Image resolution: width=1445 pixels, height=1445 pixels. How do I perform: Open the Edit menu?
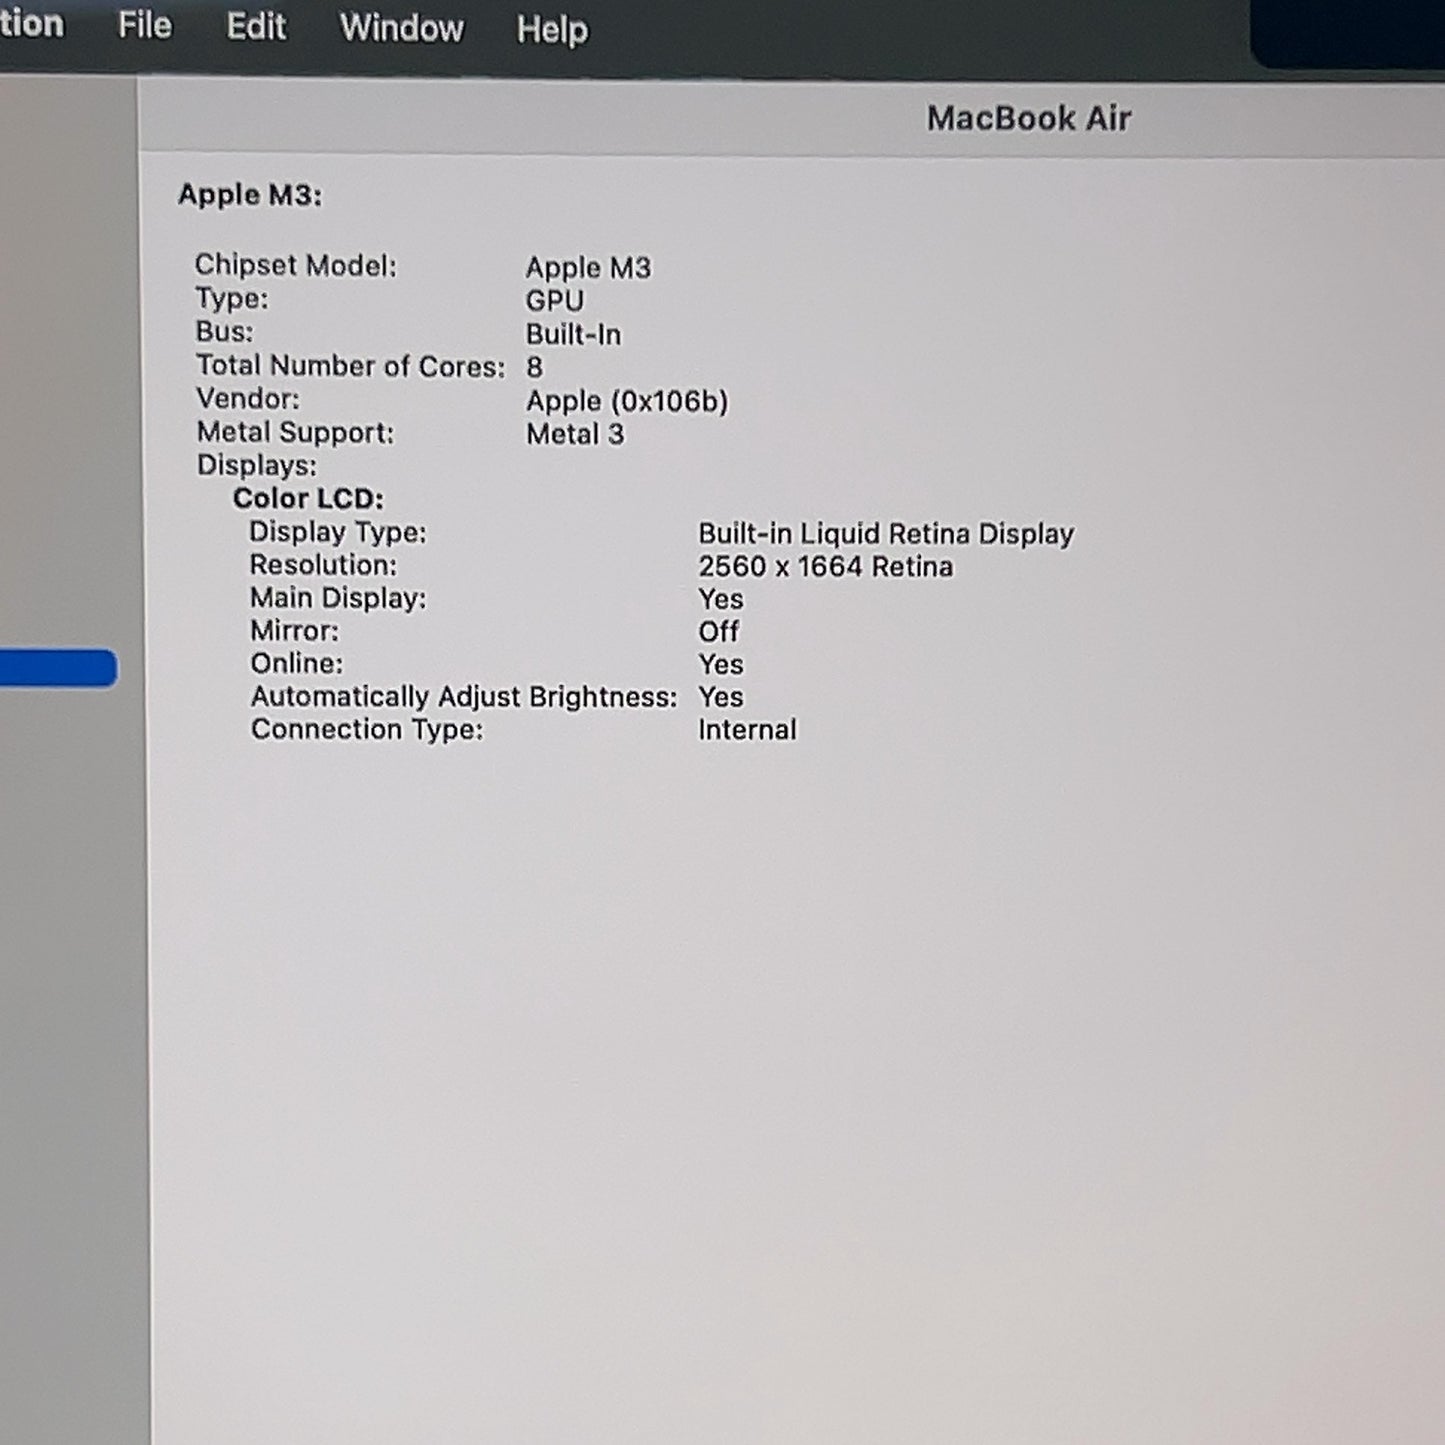pyautogui.click(x=256, y=26)
